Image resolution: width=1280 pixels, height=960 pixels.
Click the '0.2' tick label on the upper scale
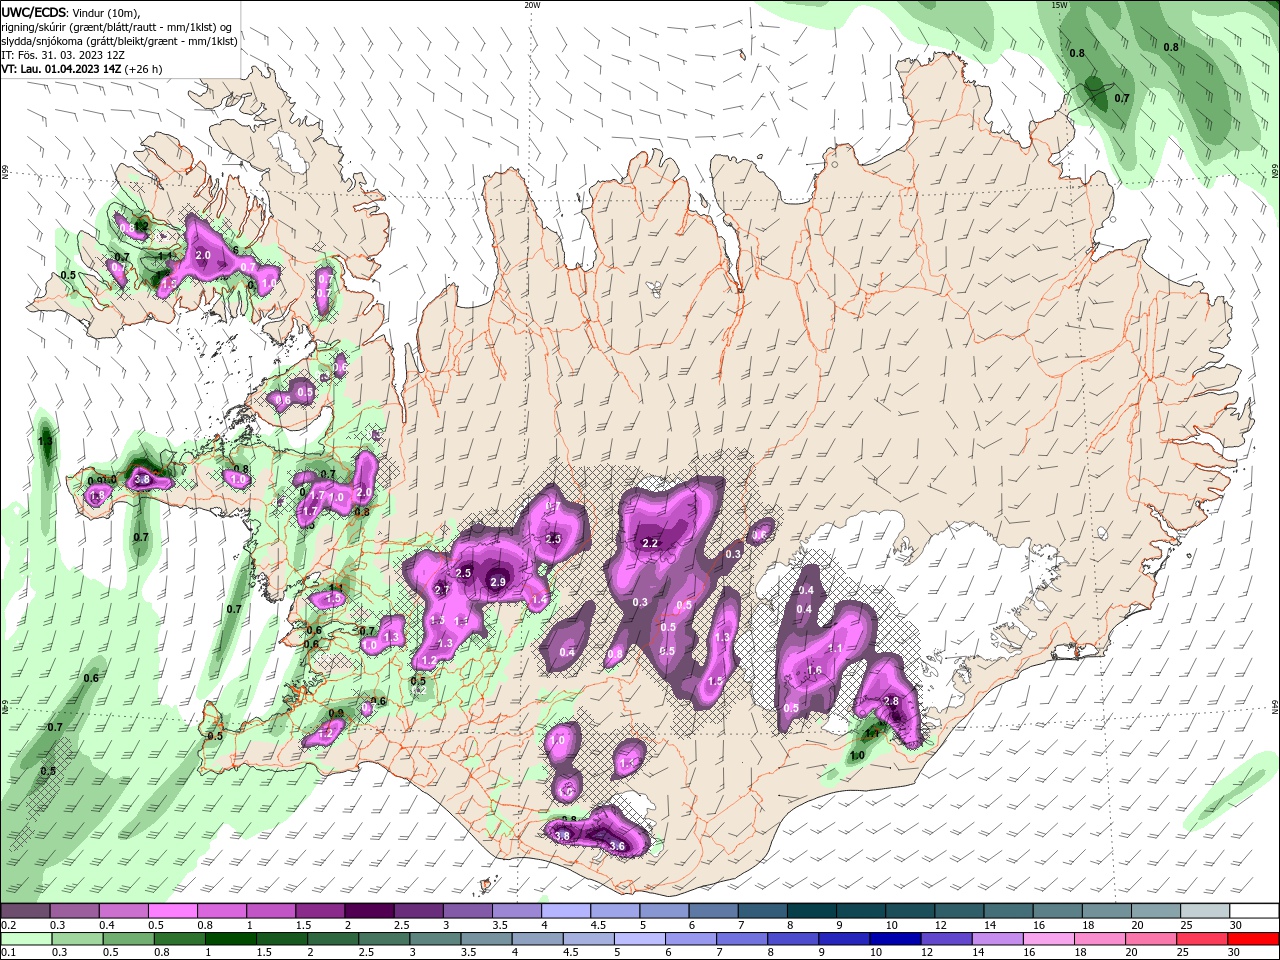pos(8,925)
